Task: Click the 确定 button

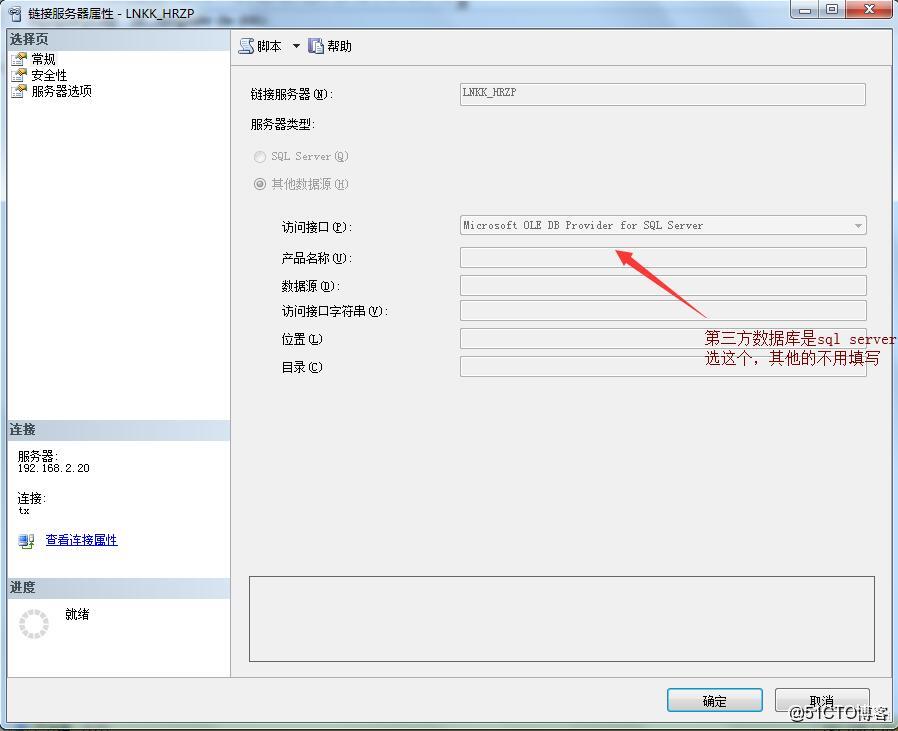Action: 715,700
